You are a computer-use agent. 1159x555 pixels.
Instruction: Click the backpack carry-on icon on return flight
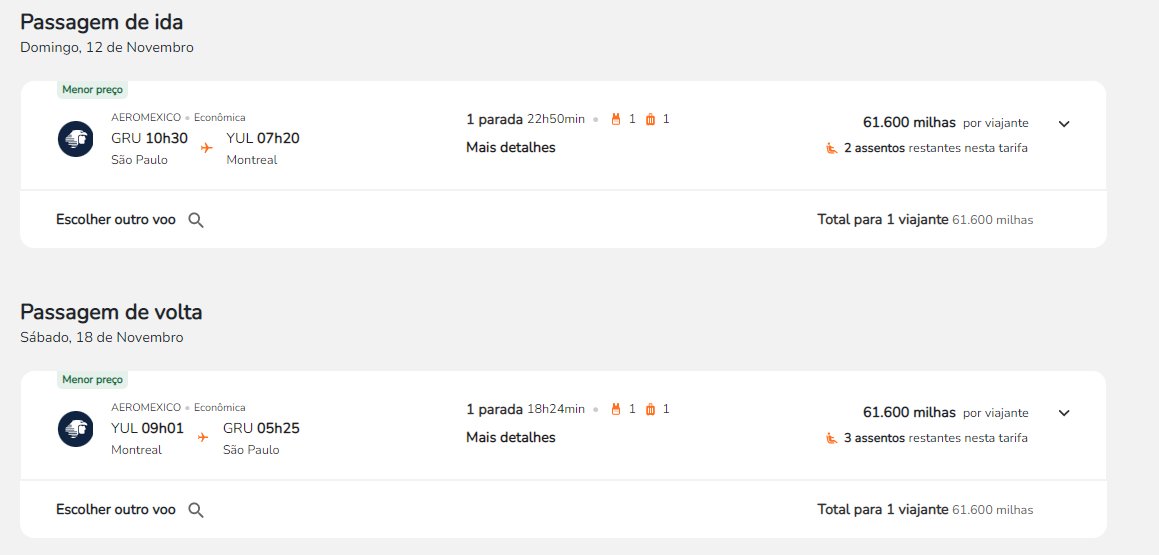tap(616, 409)
